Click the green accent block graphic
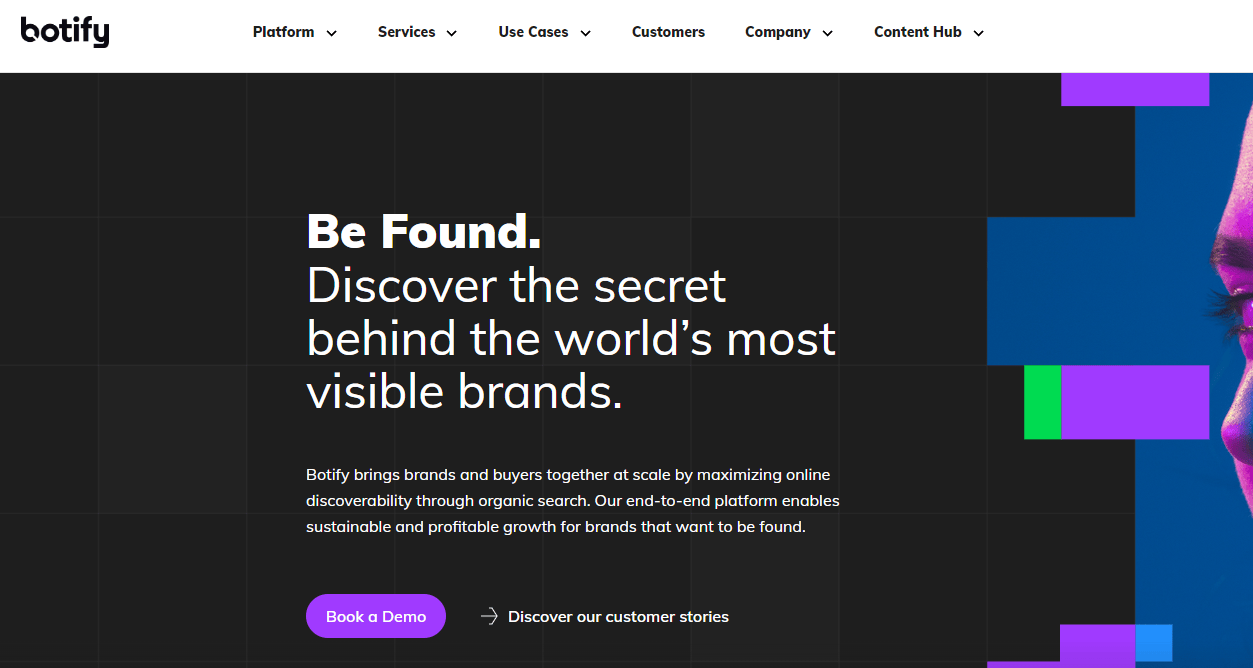Viewport: 1253px width, 668px height. click(x=1042, y=402)
